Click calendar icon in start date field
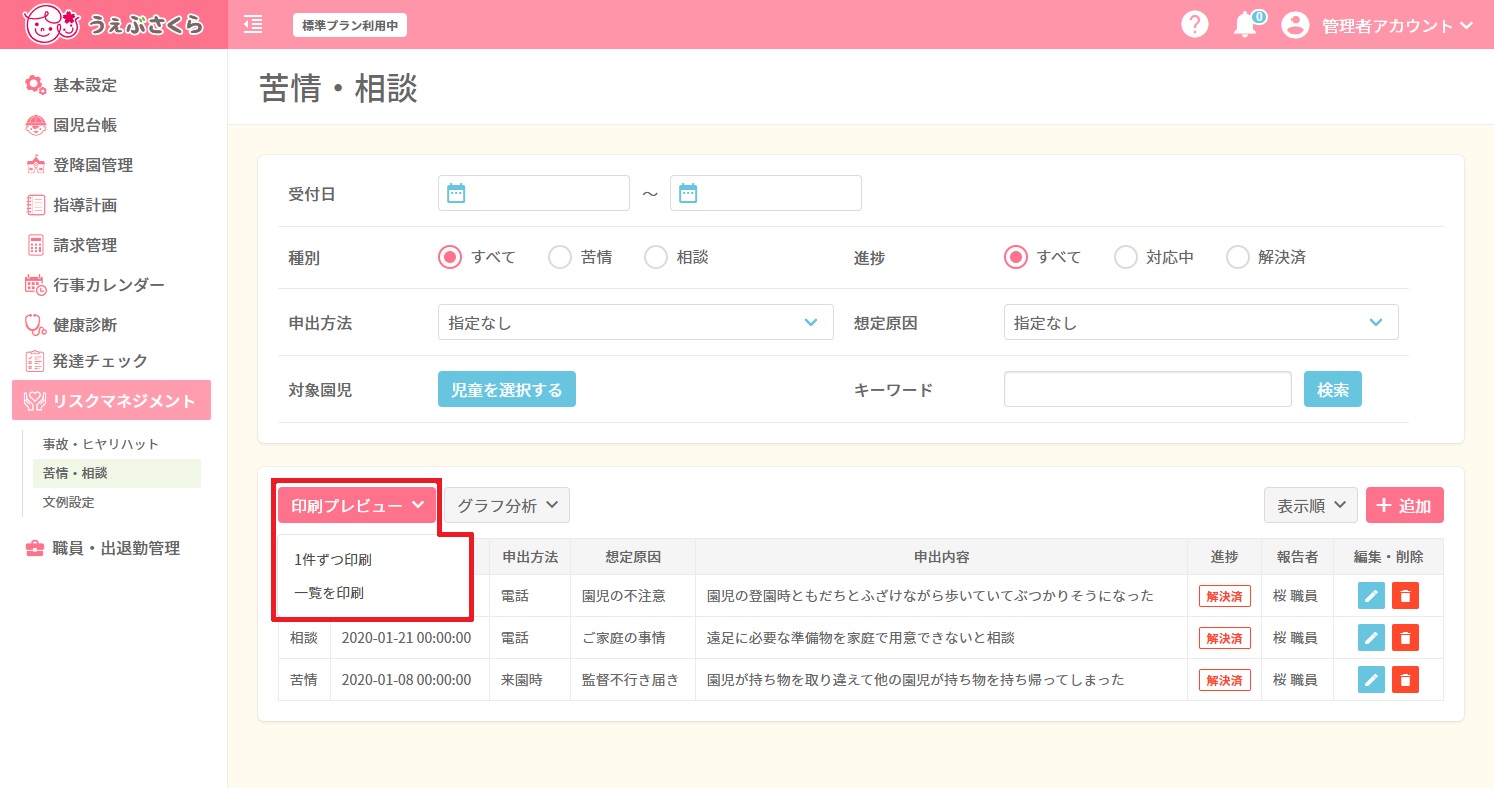This screenshot has width=1494, height=788. point(456,193)
